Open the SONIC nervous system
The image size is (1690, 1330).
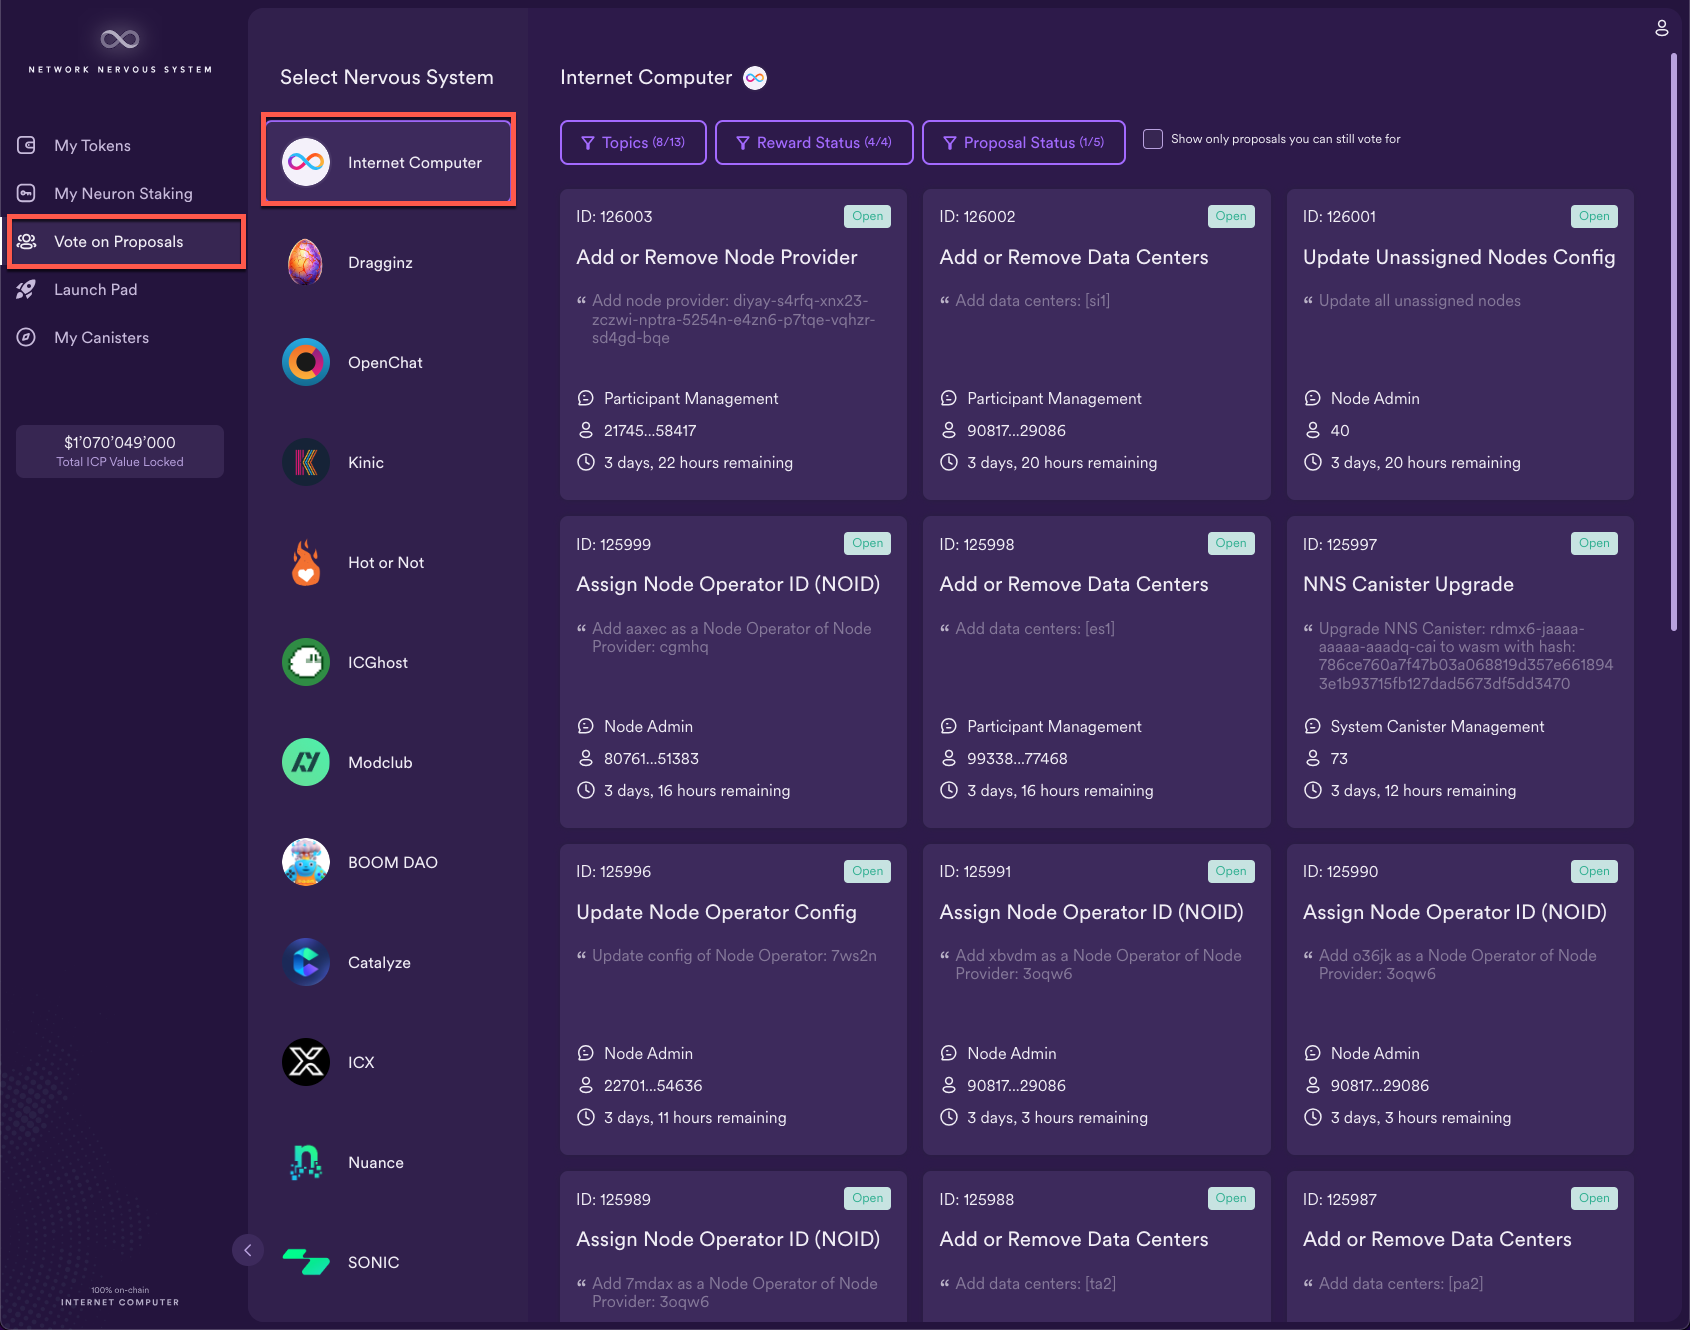305,1262
